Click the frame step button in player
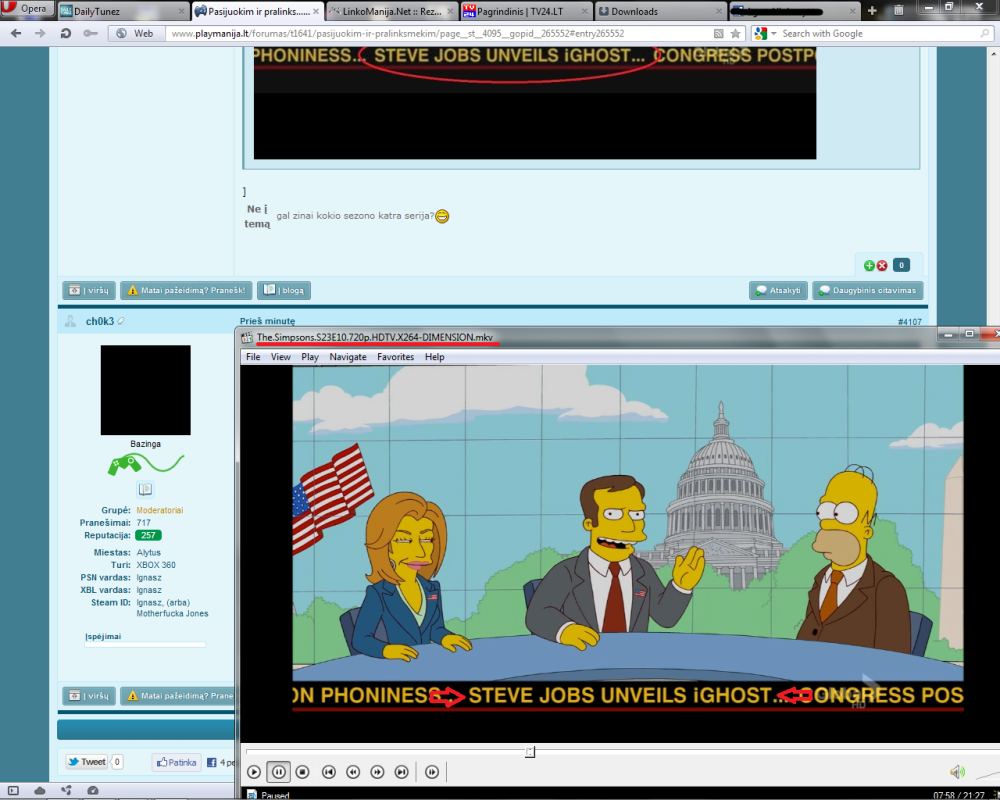The image size is (1000, 800). click(432, 772)
